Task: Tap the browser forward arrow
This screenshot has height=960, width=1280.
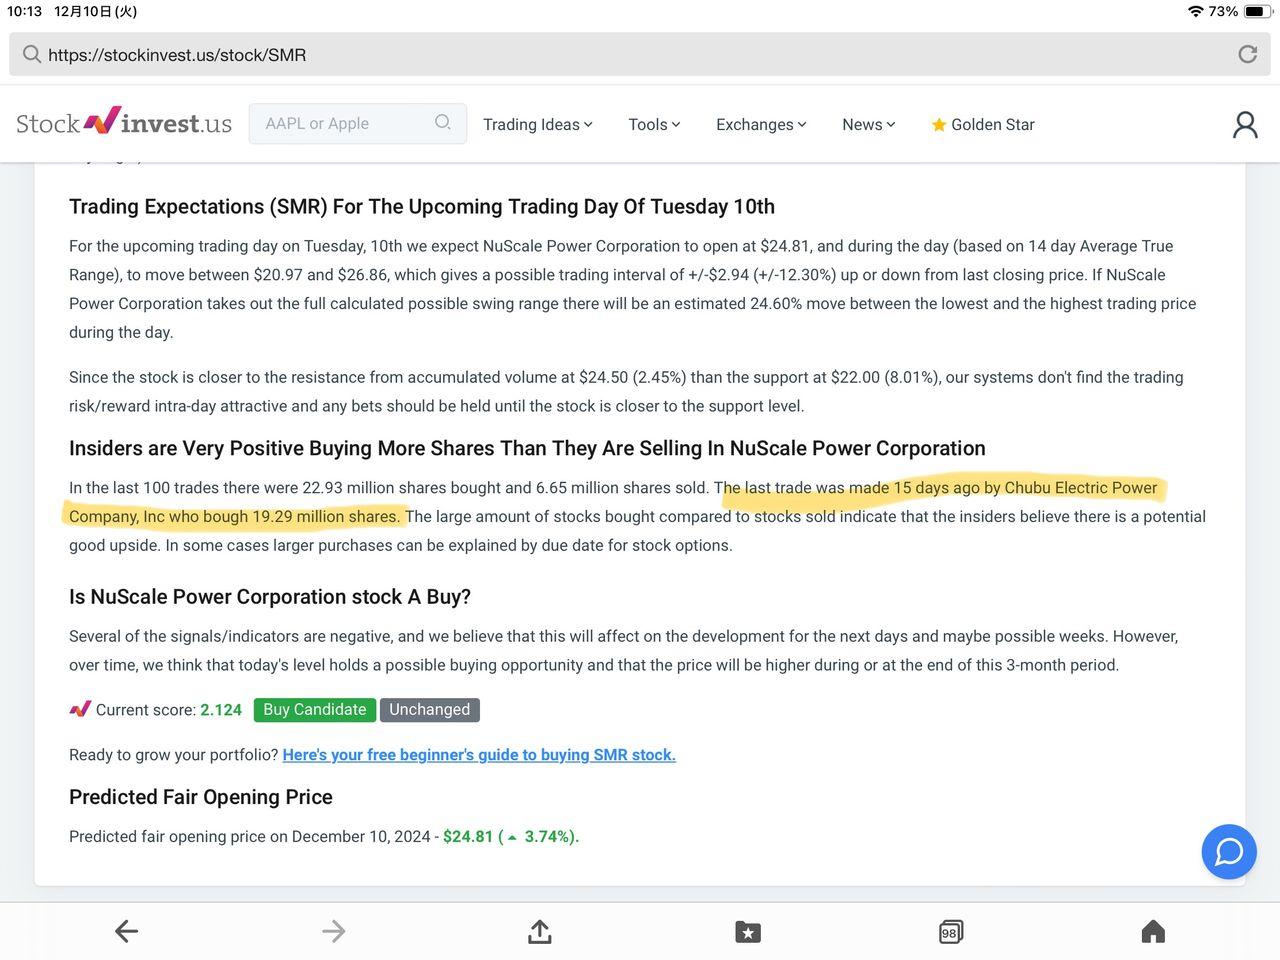Action: click(x=333, y=932)
